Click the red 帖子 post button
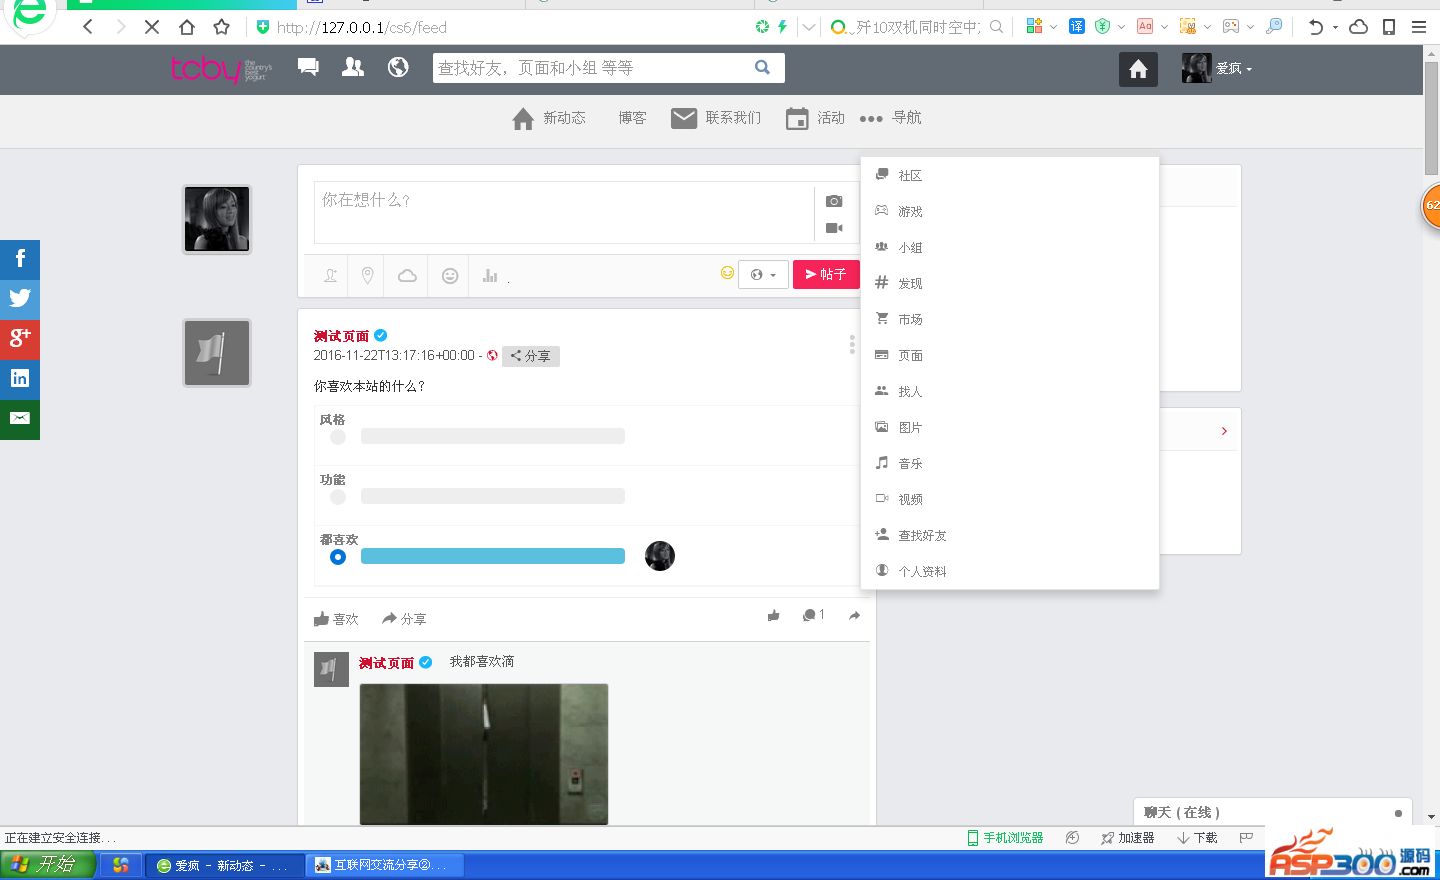This screenshot has width=1440, height=880. click(x=826, y=274)
